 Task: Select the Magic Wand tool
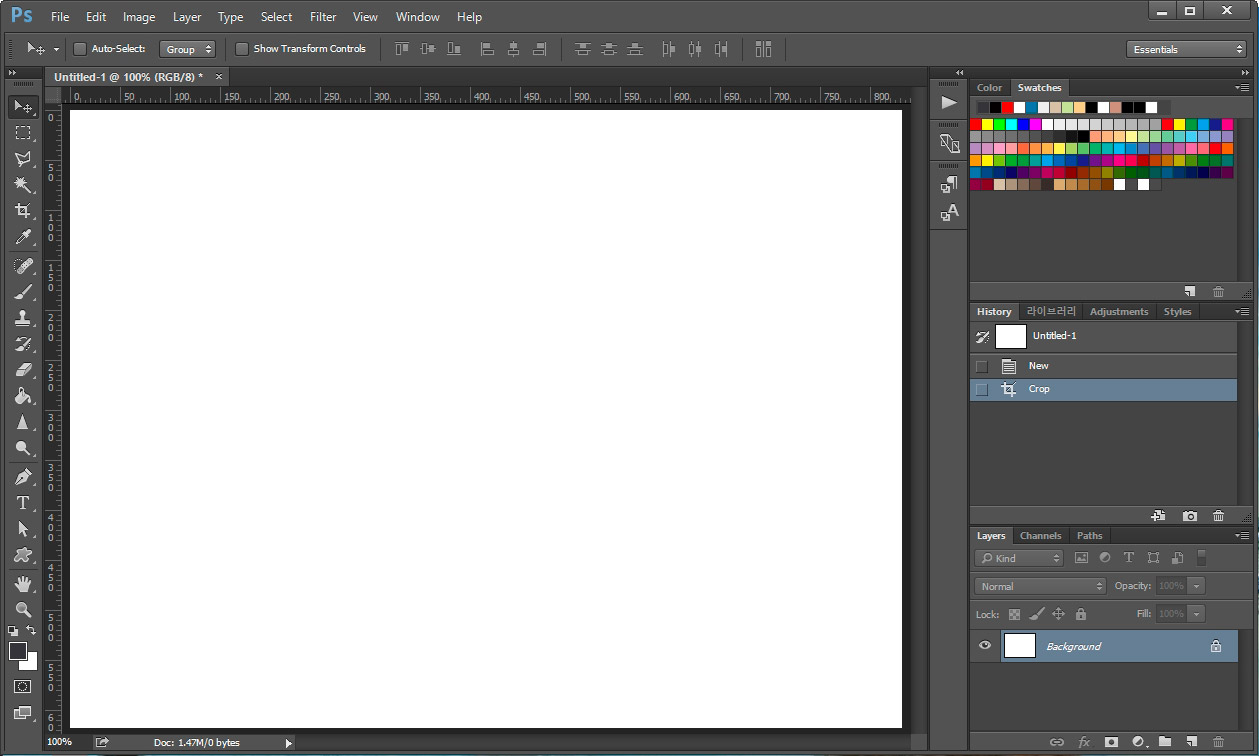tap(23, 184)
